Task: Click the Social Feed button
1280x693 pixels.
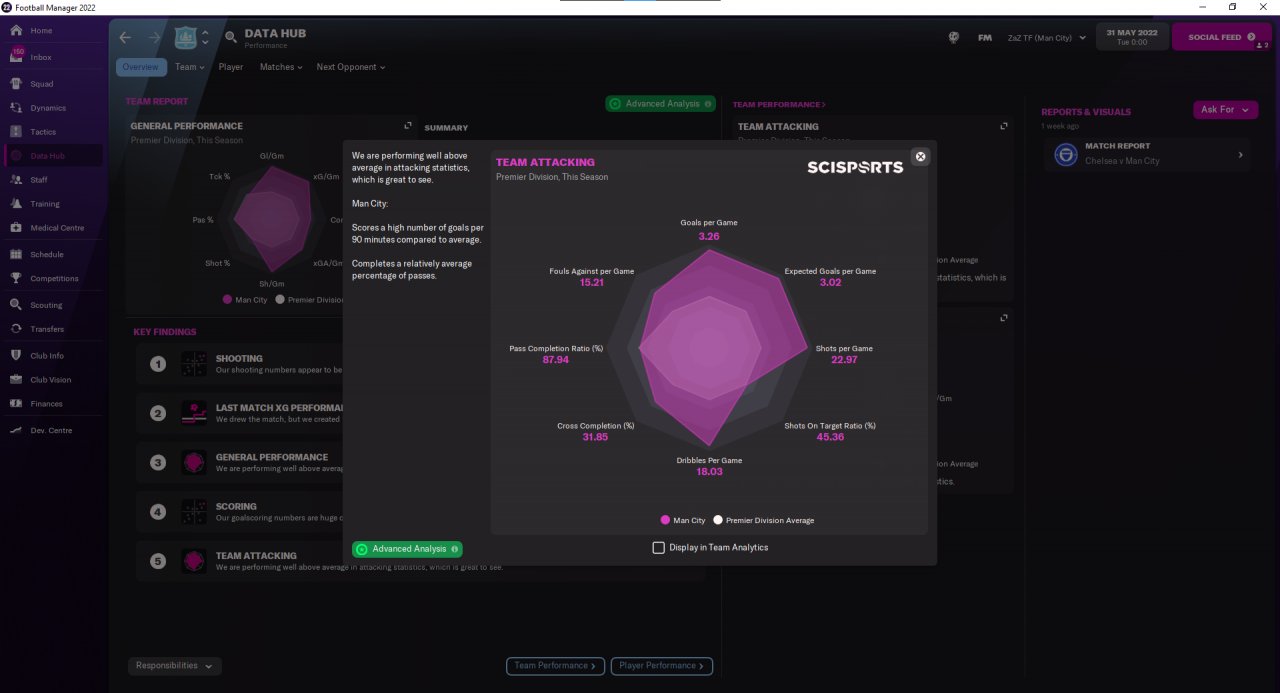Action: coord(1221,38)
